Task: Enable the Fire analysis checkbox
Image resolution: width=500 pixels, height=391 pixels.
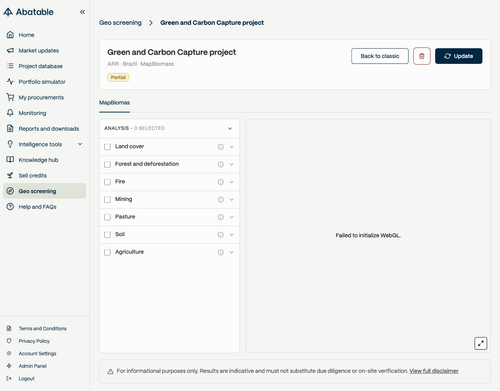Action: click(107, 182)
